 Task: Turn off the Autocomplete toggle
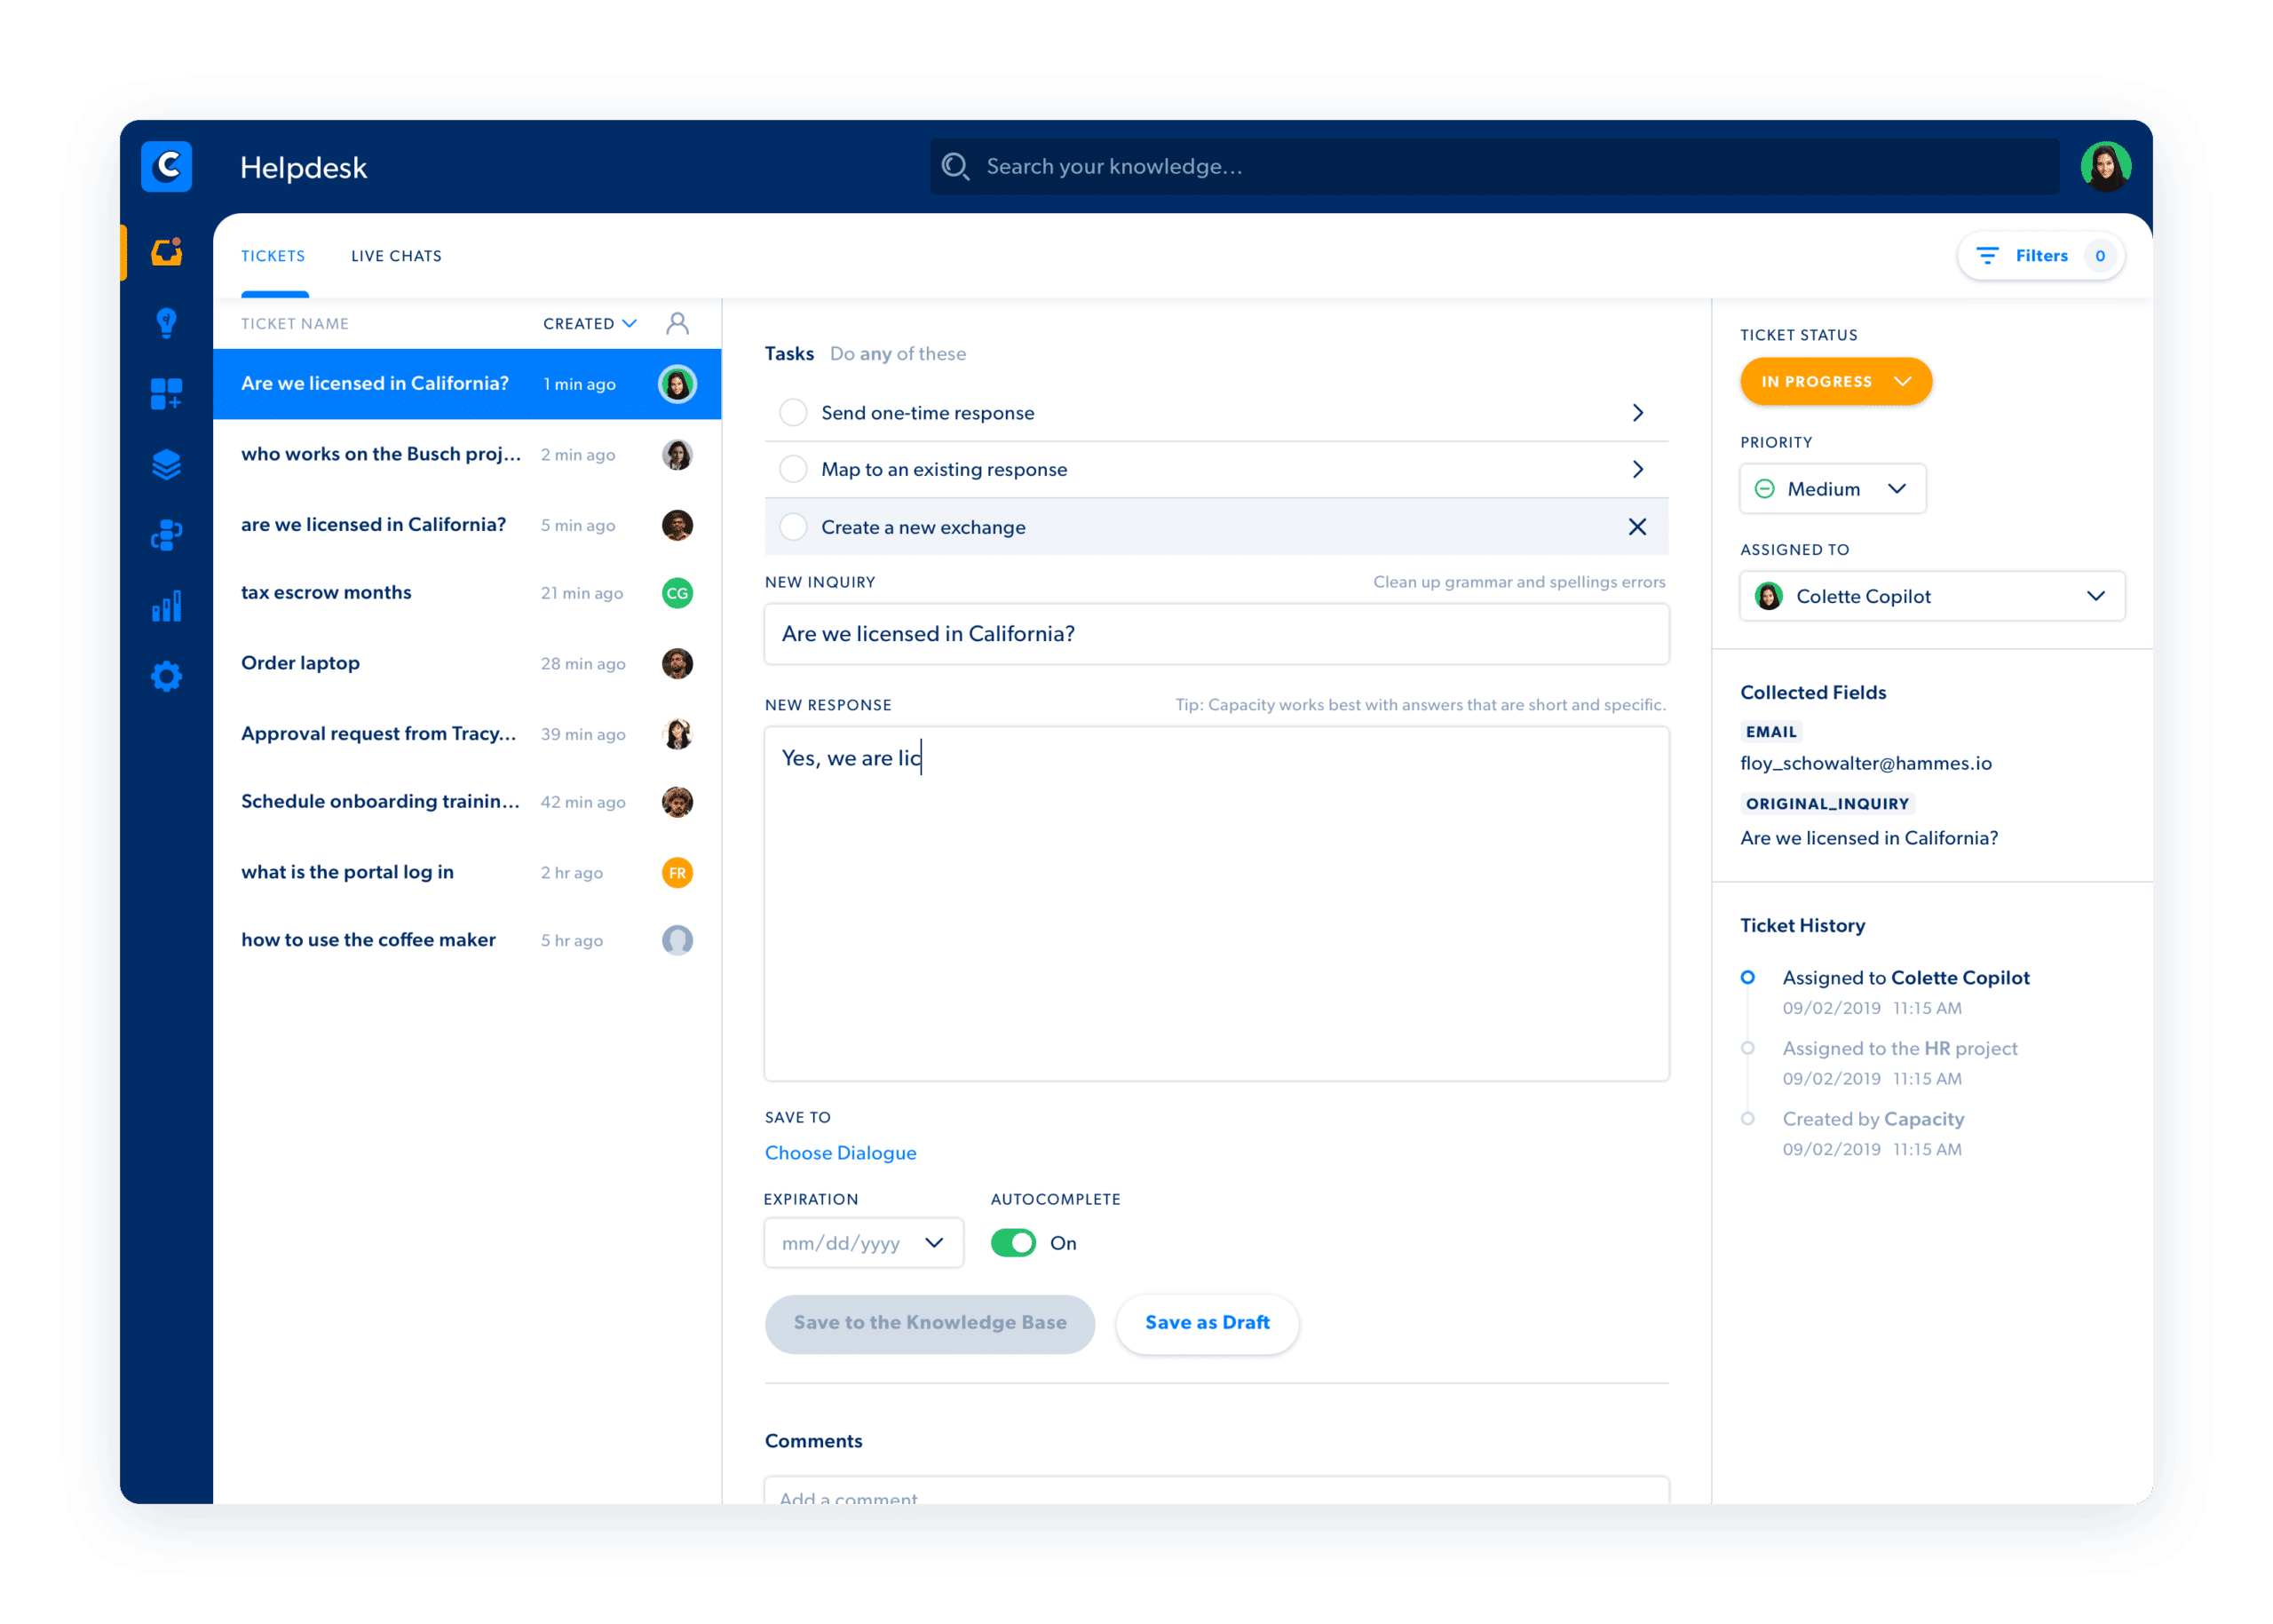[1013, 1243]
